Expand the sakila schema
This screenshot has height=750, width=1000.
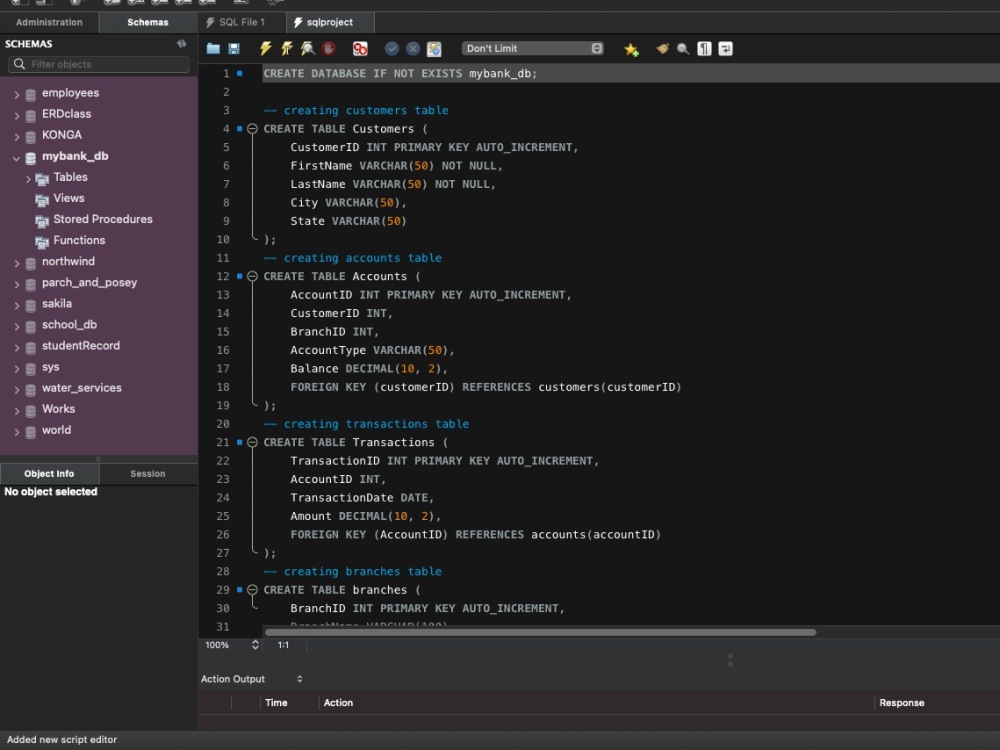pyautogui.click(x=17, y=305)
